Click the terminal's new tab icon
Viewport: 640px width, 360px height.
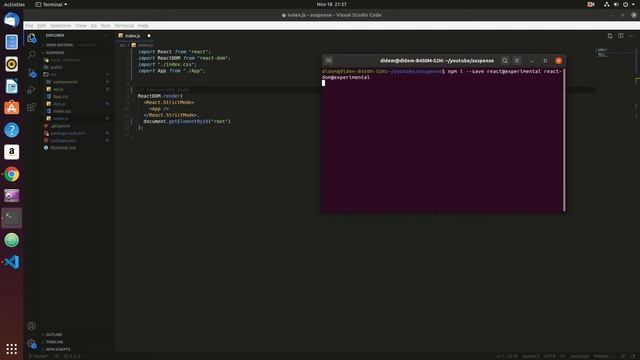tap(329, 61)
